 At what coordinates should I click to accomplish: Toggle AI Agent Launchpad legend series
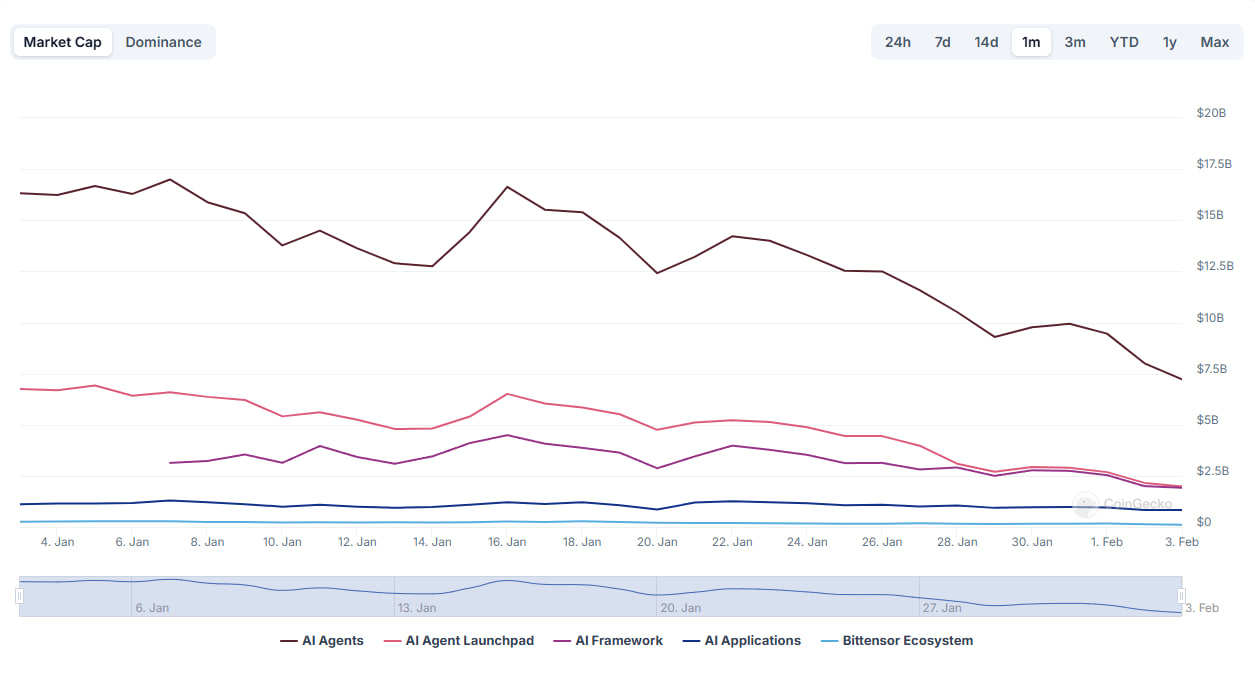tap(459, 641)
